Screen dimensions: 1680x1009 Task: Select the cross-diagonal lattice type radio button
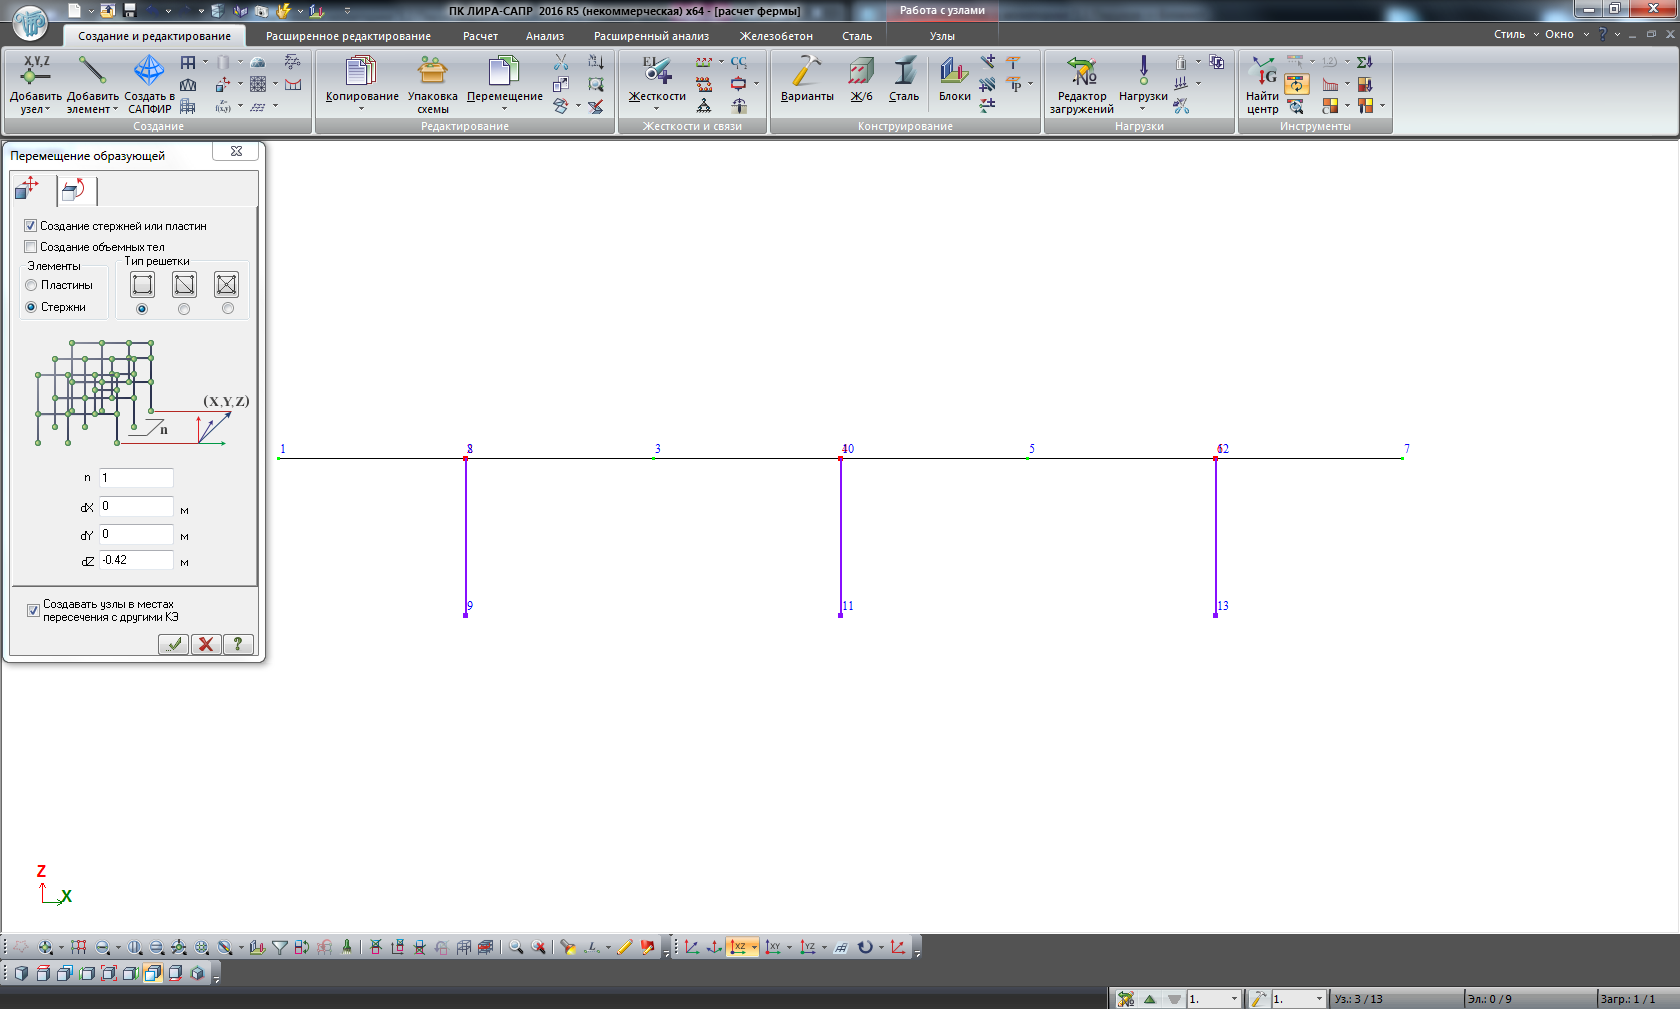pos(227,309)
